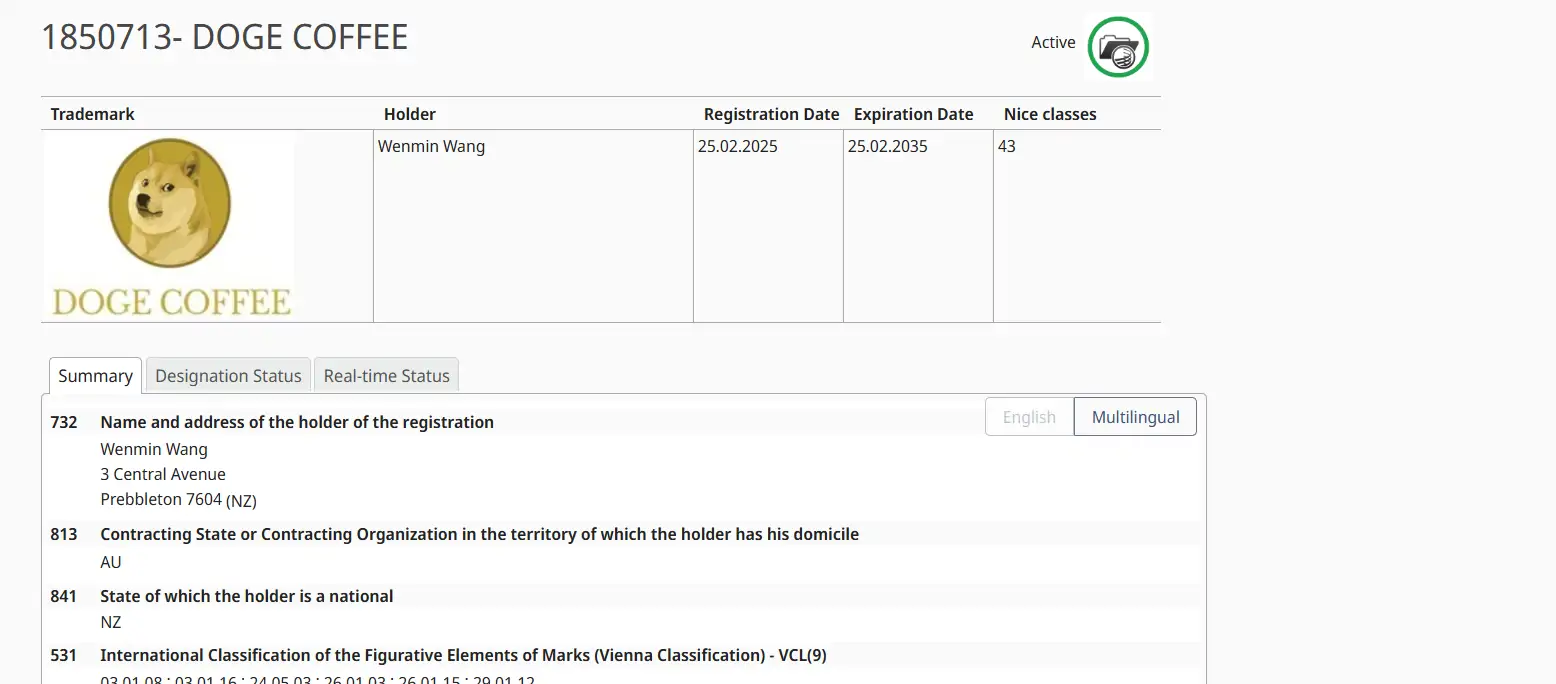Click the Registration Date column header
This screenshot has height=684, width=1556.
click(771, 114)
